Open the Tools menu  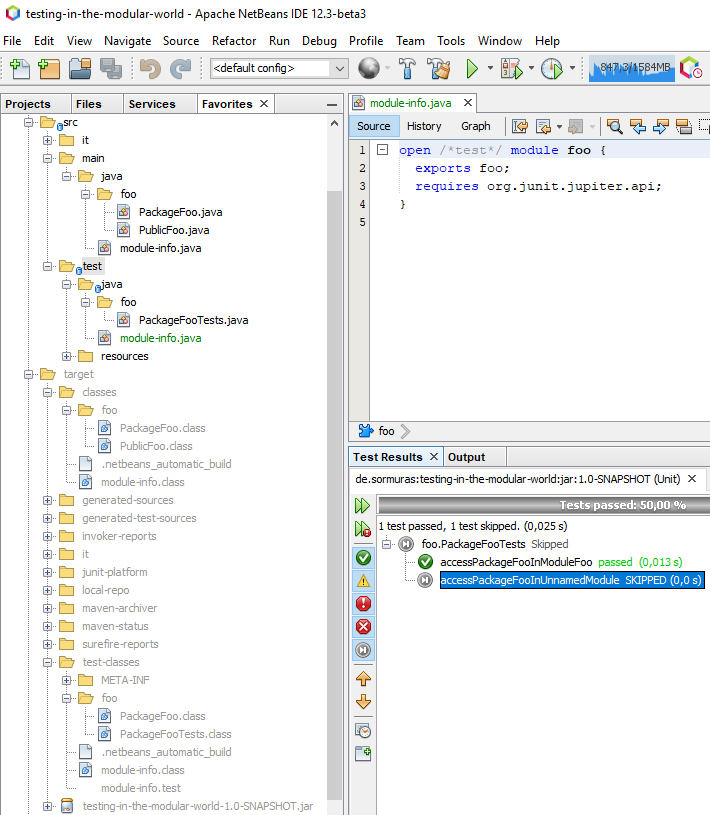click(451, 41)
